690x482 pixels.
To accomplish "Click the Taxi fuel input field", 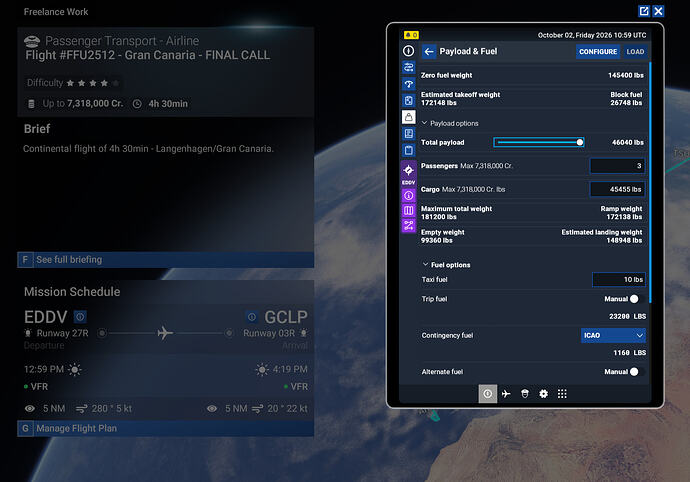I will 619,280.
